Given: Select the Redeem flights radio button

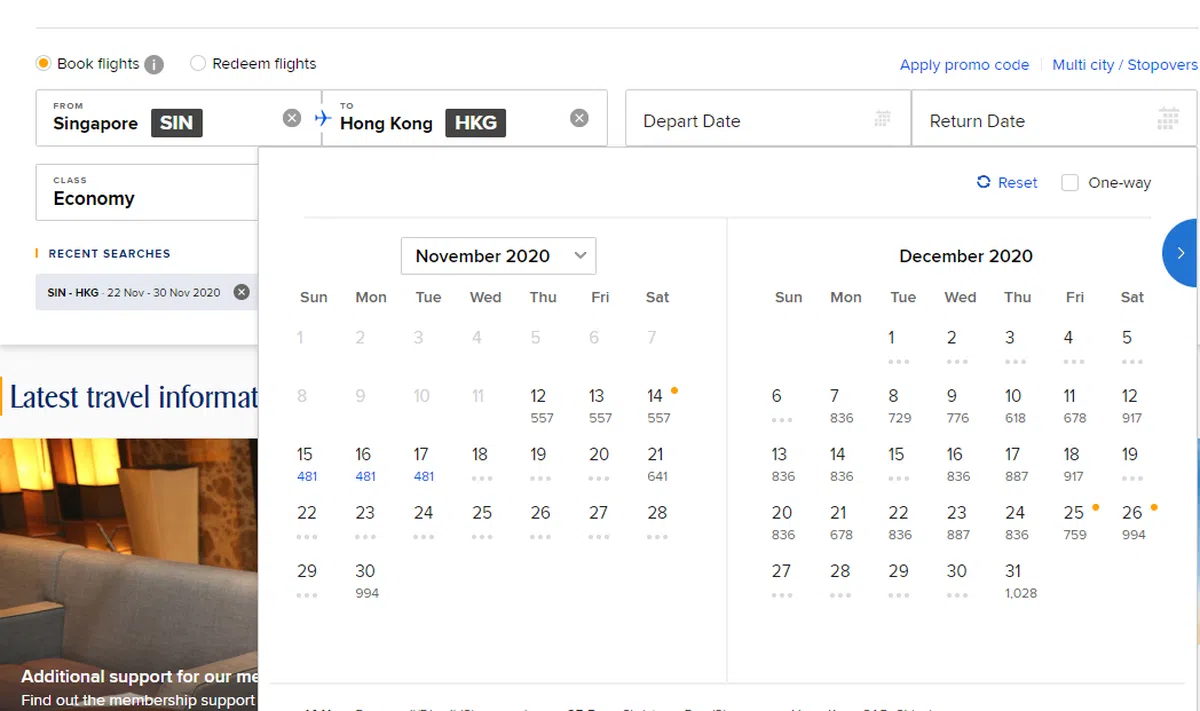Looking at the screenshot, I should coord(198,63).
